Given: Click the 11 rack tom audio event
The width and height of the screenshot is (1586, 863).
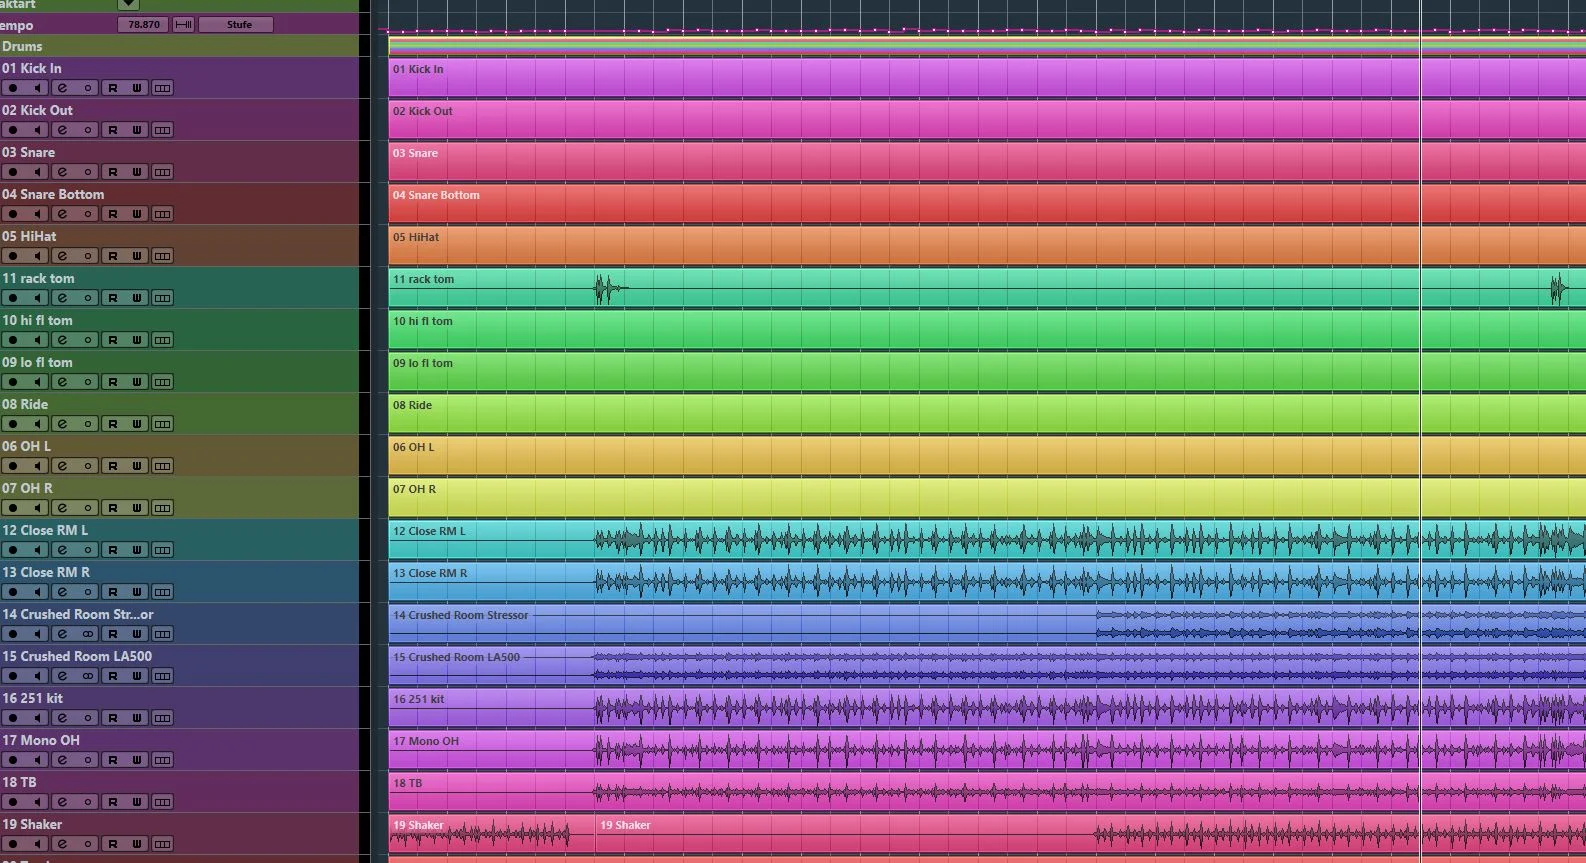Looking at the screenshot, I should (x=987, y=287).
